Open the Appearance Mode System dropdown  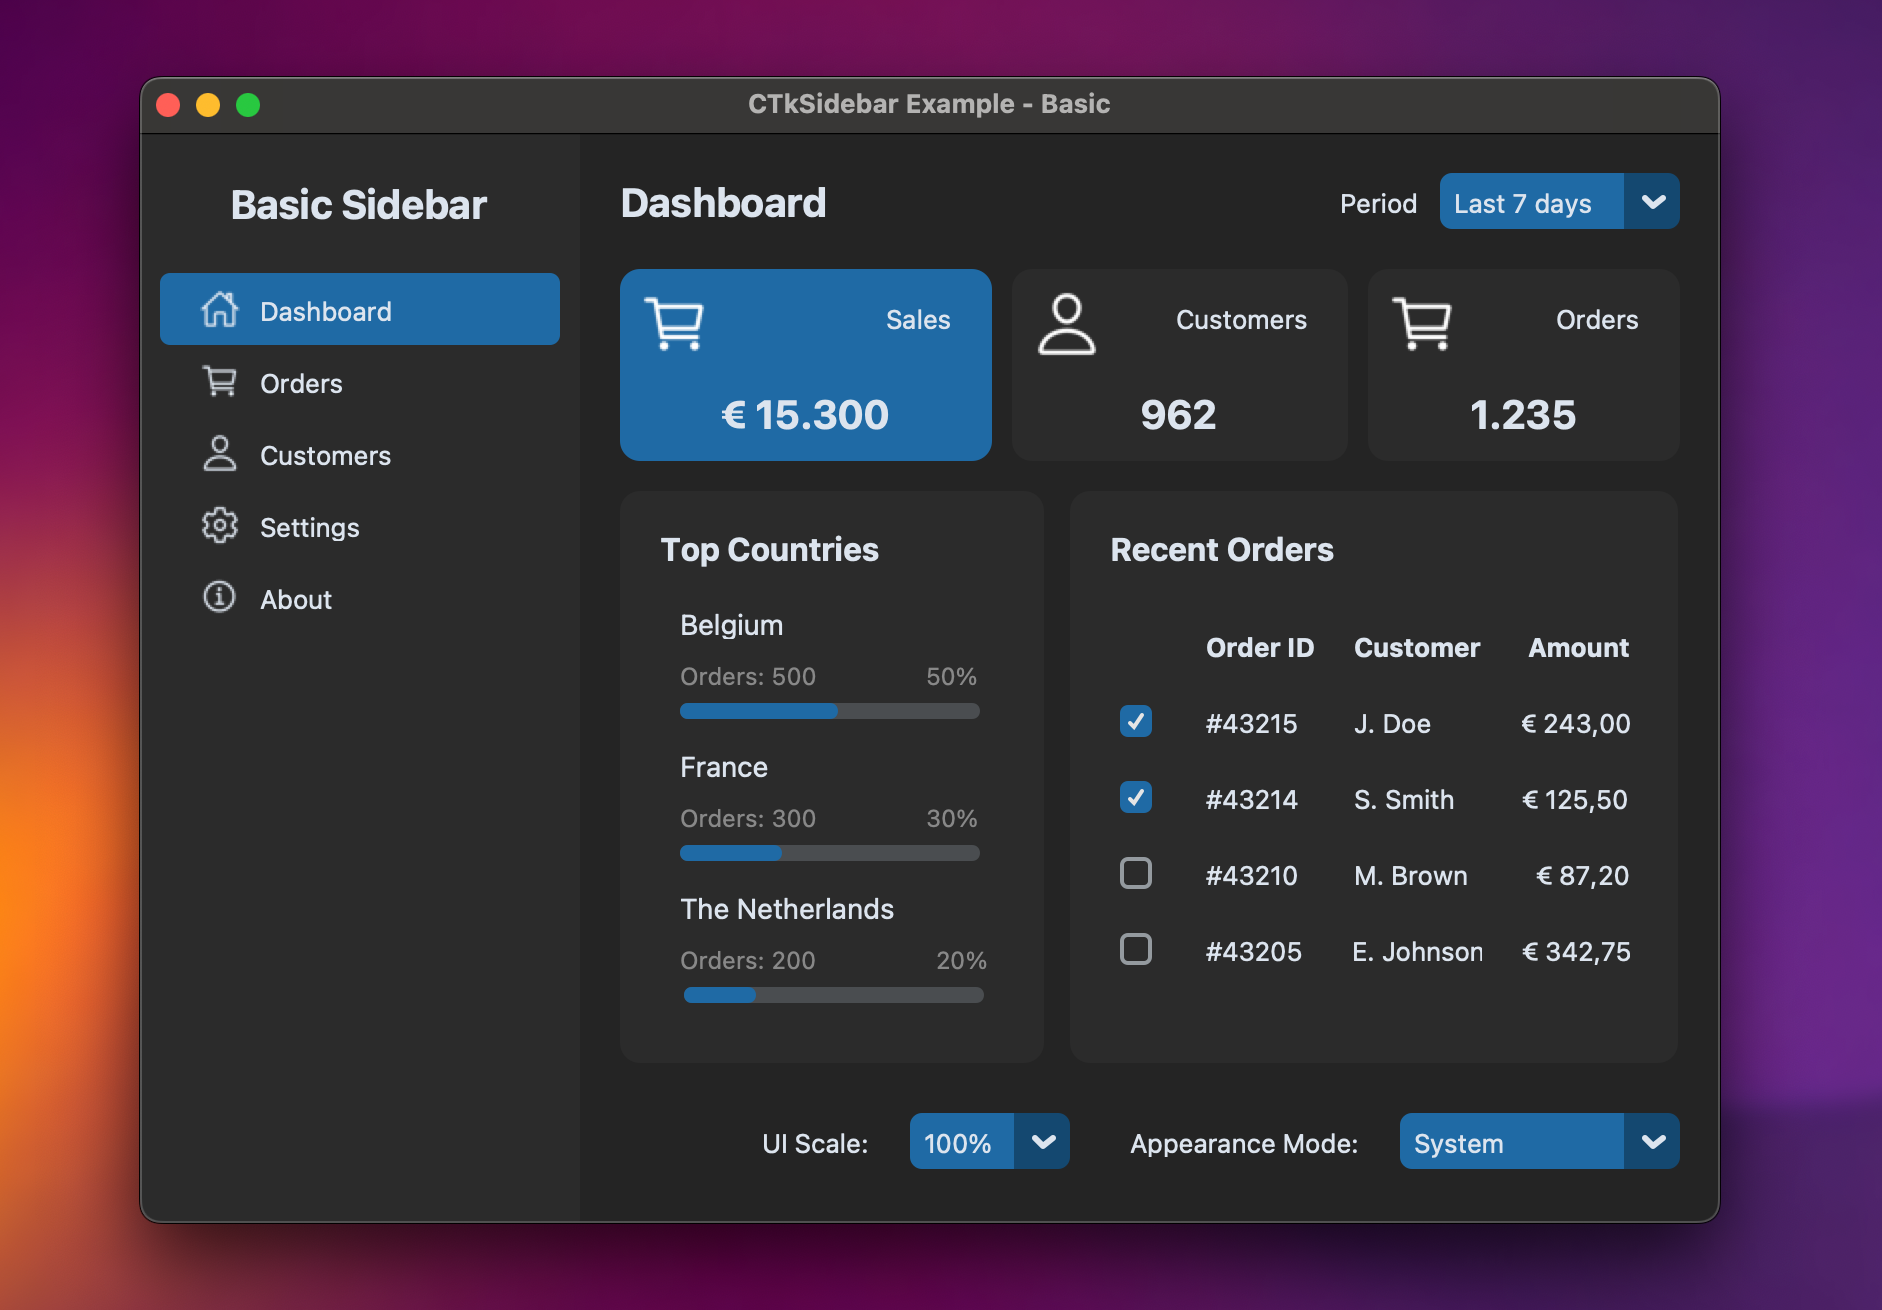[x=1539, y=1142]
